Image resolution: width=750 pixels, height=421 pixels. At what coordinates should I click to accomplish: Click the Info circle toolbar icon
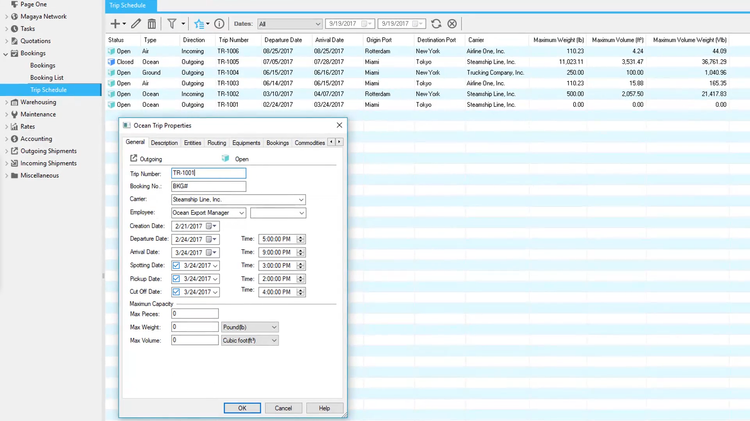(x=219, y=23)
